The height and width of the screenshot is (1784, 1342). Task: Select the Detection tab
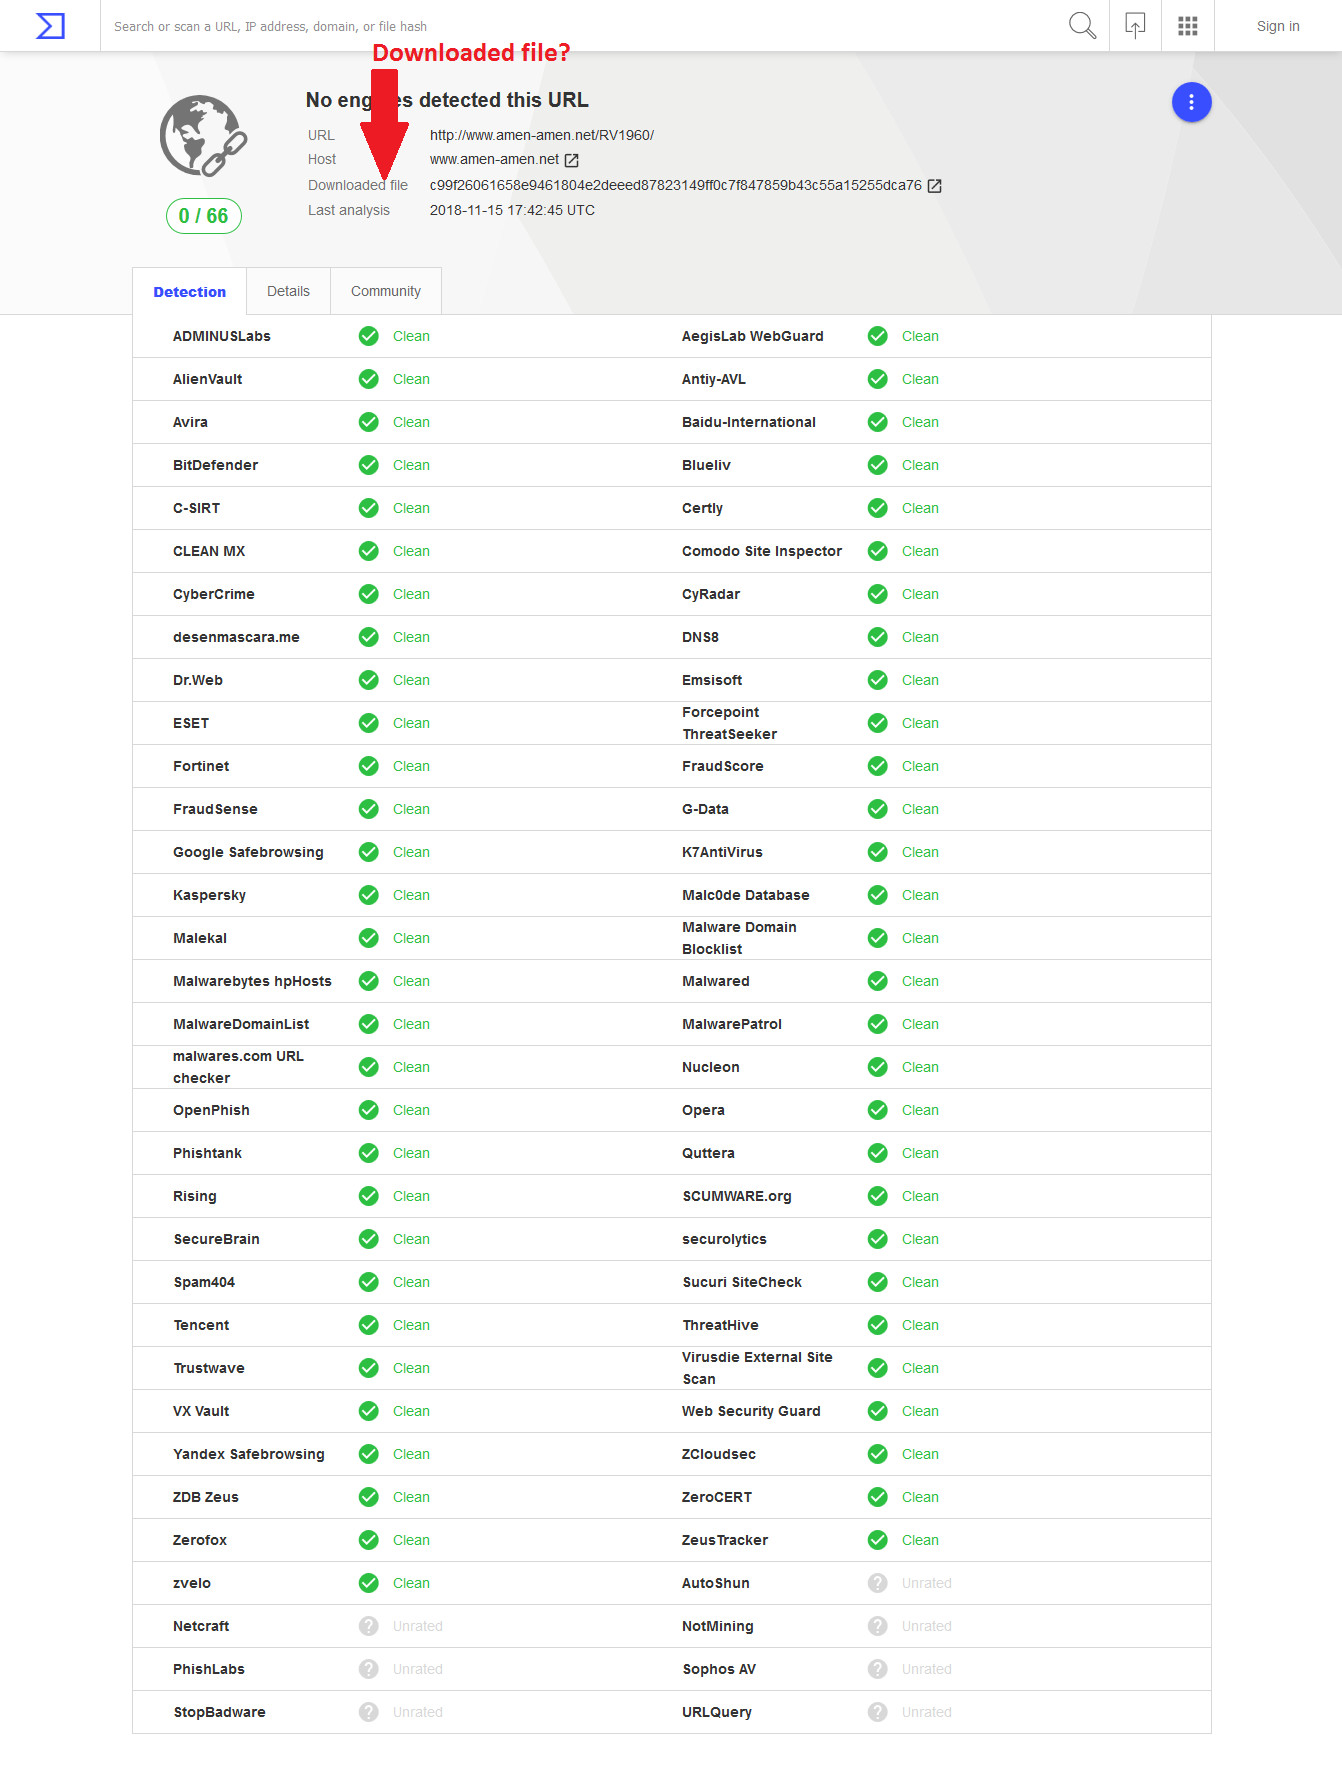point(189,292)
